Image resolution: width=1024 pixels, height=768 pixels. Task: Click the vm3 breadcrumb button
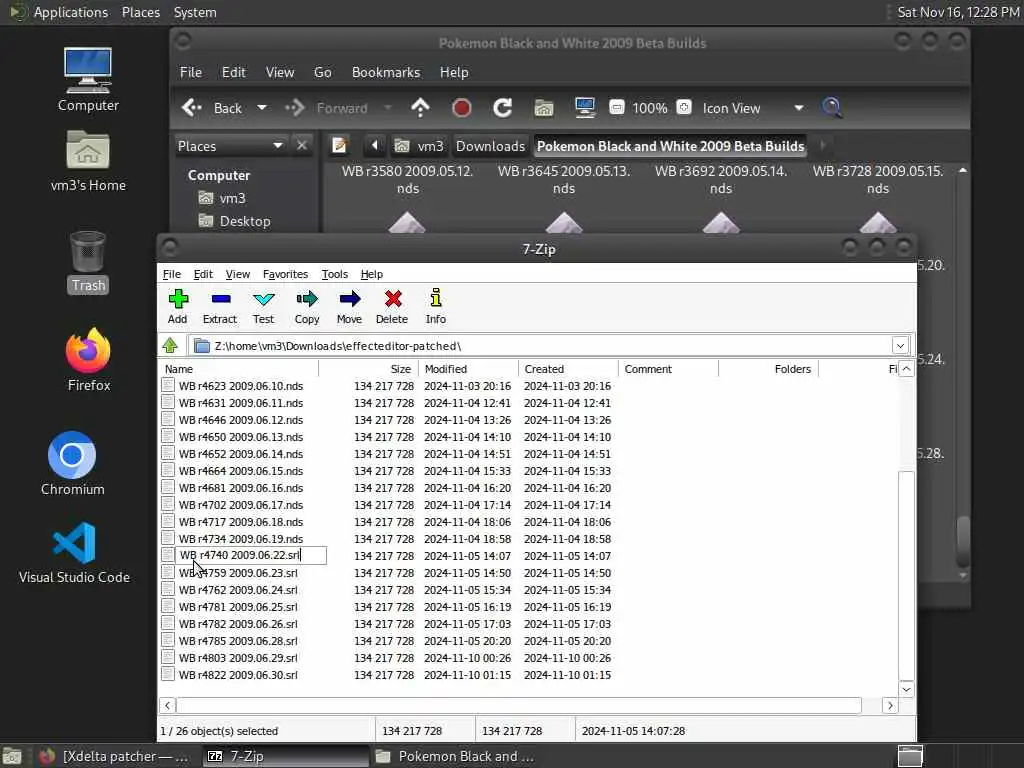[420, 146]
